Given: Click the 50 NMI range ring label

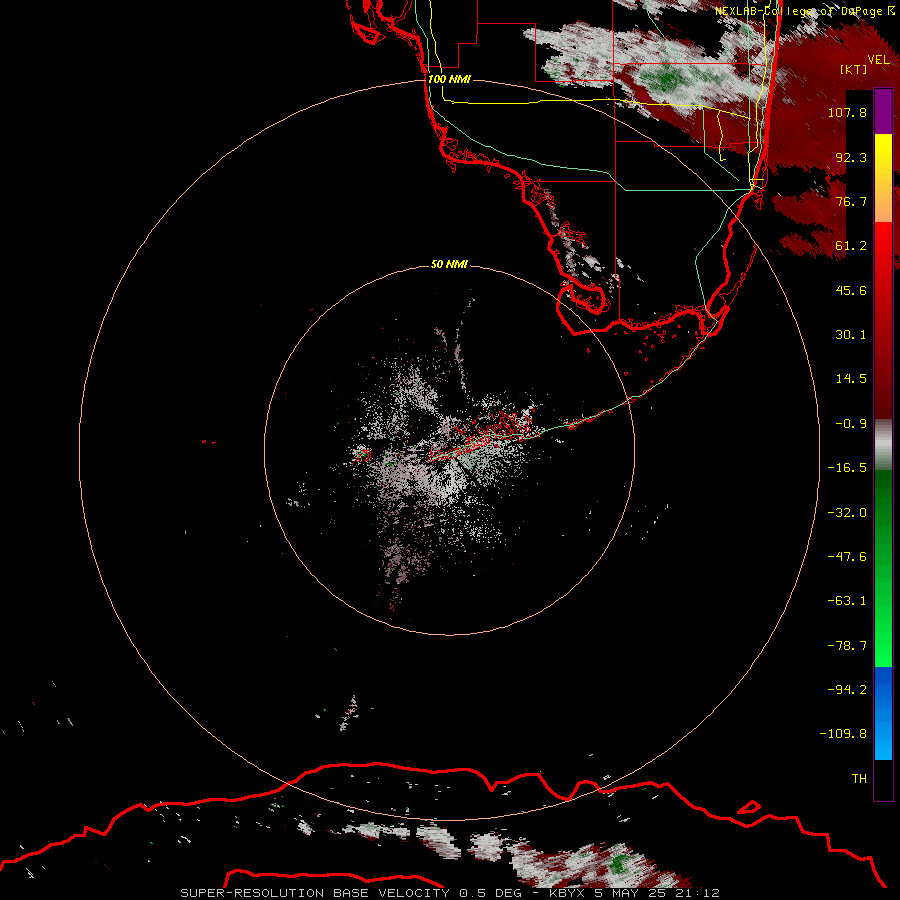Looking at the screenshot, I should coord(449,264).
